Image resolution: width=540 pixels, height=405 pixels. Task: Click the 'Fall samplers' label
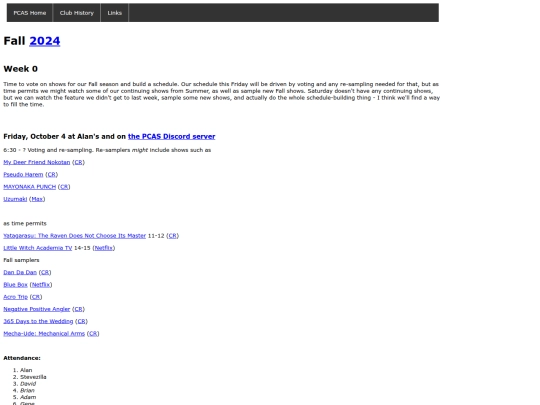point(21,260)
